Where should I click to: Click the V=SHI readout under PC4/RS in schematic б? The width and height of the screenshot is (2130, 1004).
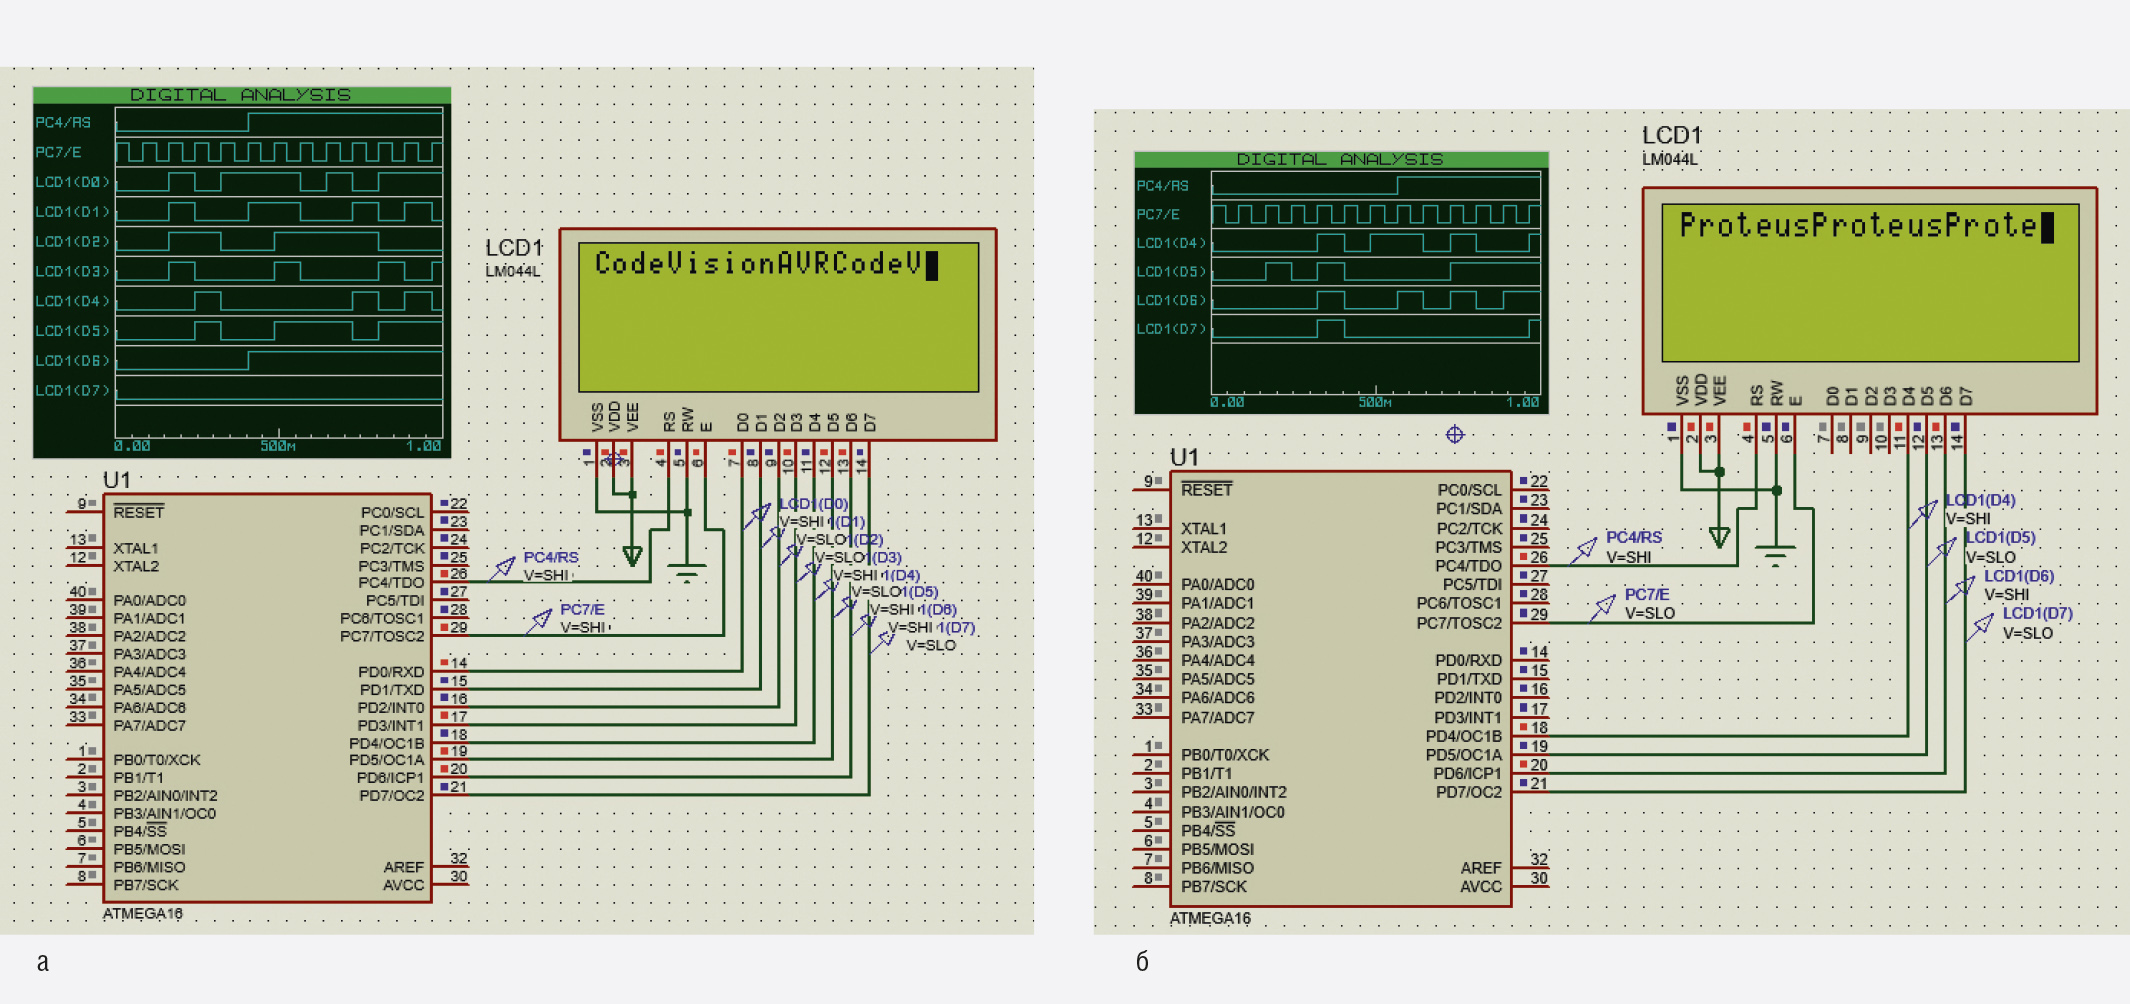pyautogui.click(x=1629, y=557)
